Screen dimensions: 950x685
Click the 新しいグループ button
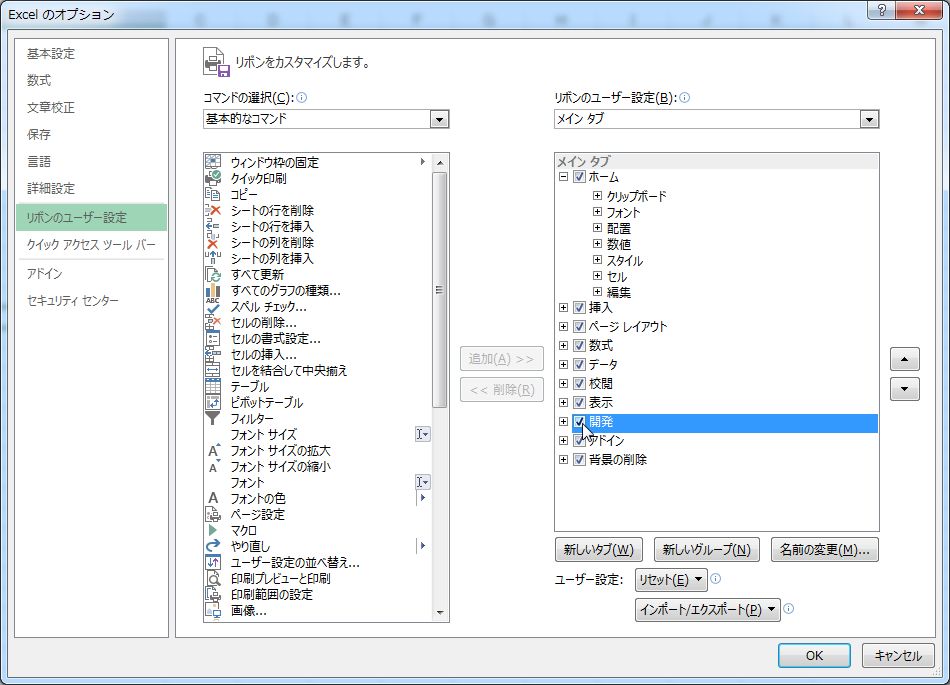[706, 549]
